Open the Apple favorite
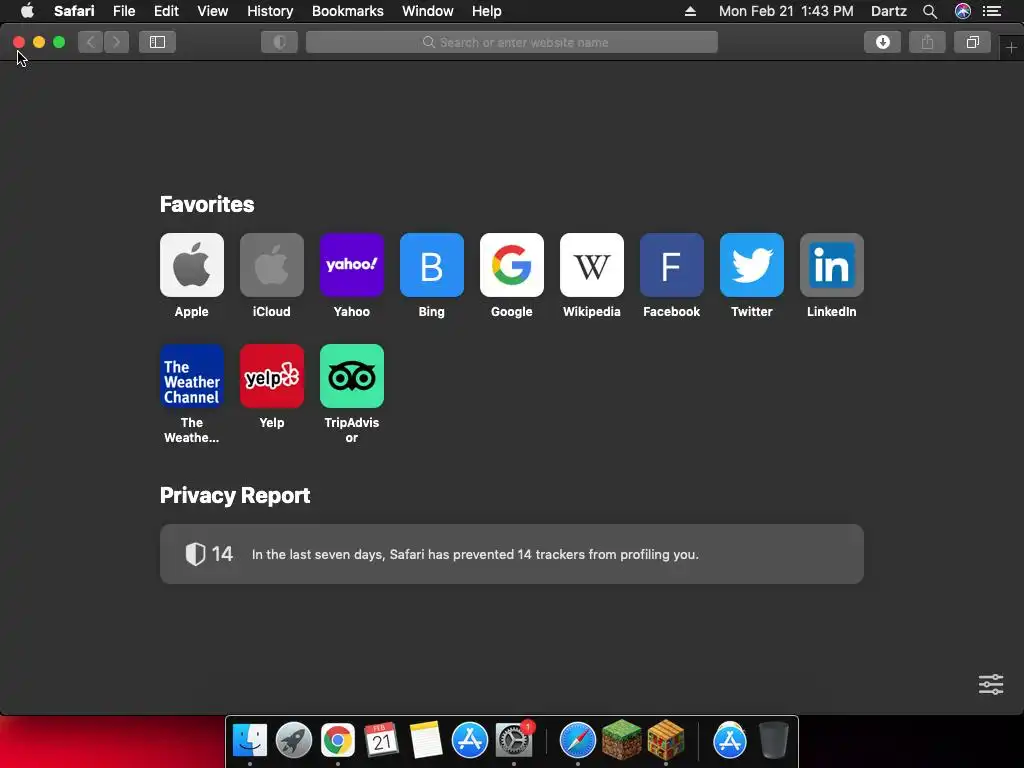The image size is (1024, 768). coord(192,265)
